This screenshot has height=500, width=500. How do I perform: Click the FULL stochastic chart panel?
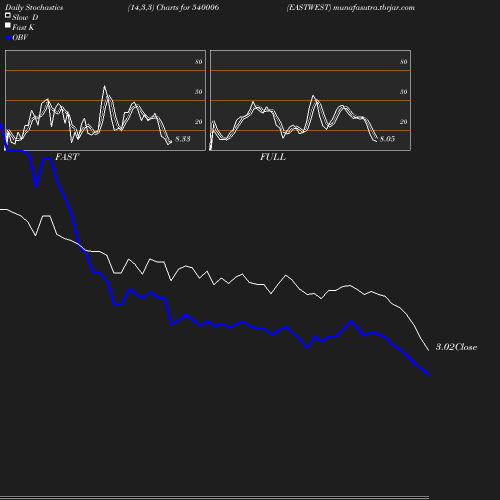(x=310, y=100)
